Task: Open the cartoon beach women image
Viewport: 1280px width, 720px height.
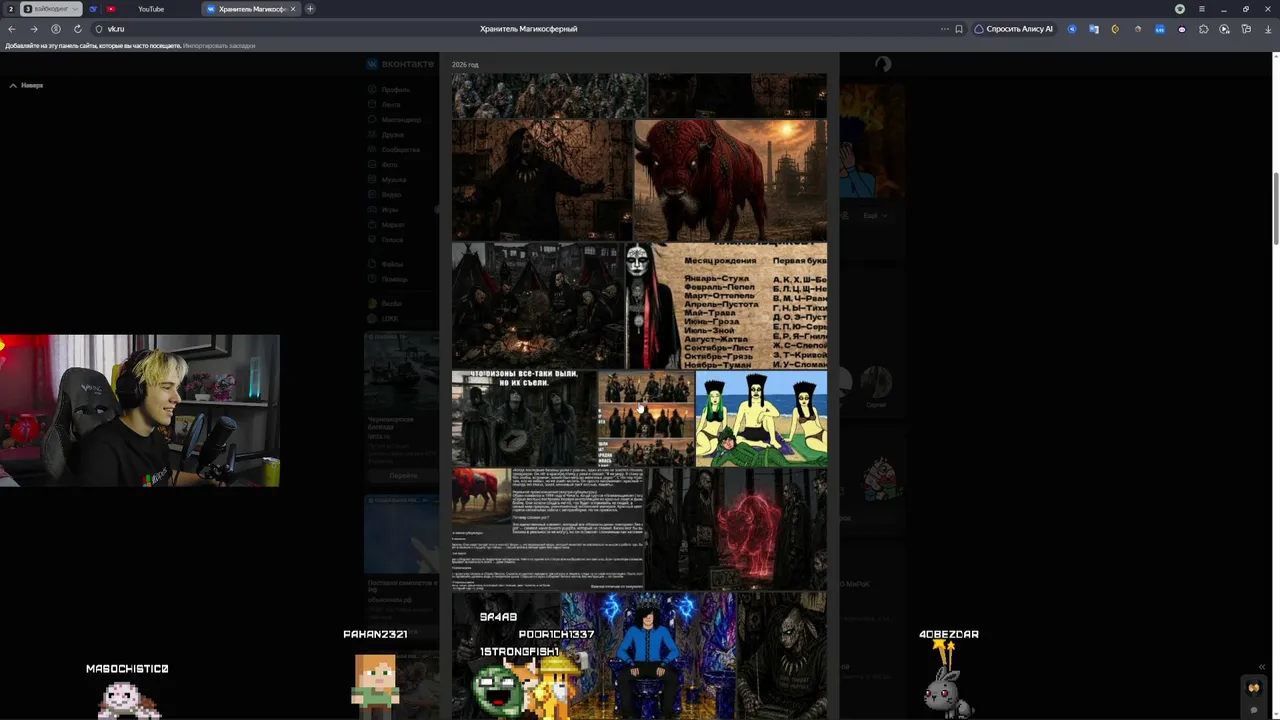Action: (x=761, y=418)
